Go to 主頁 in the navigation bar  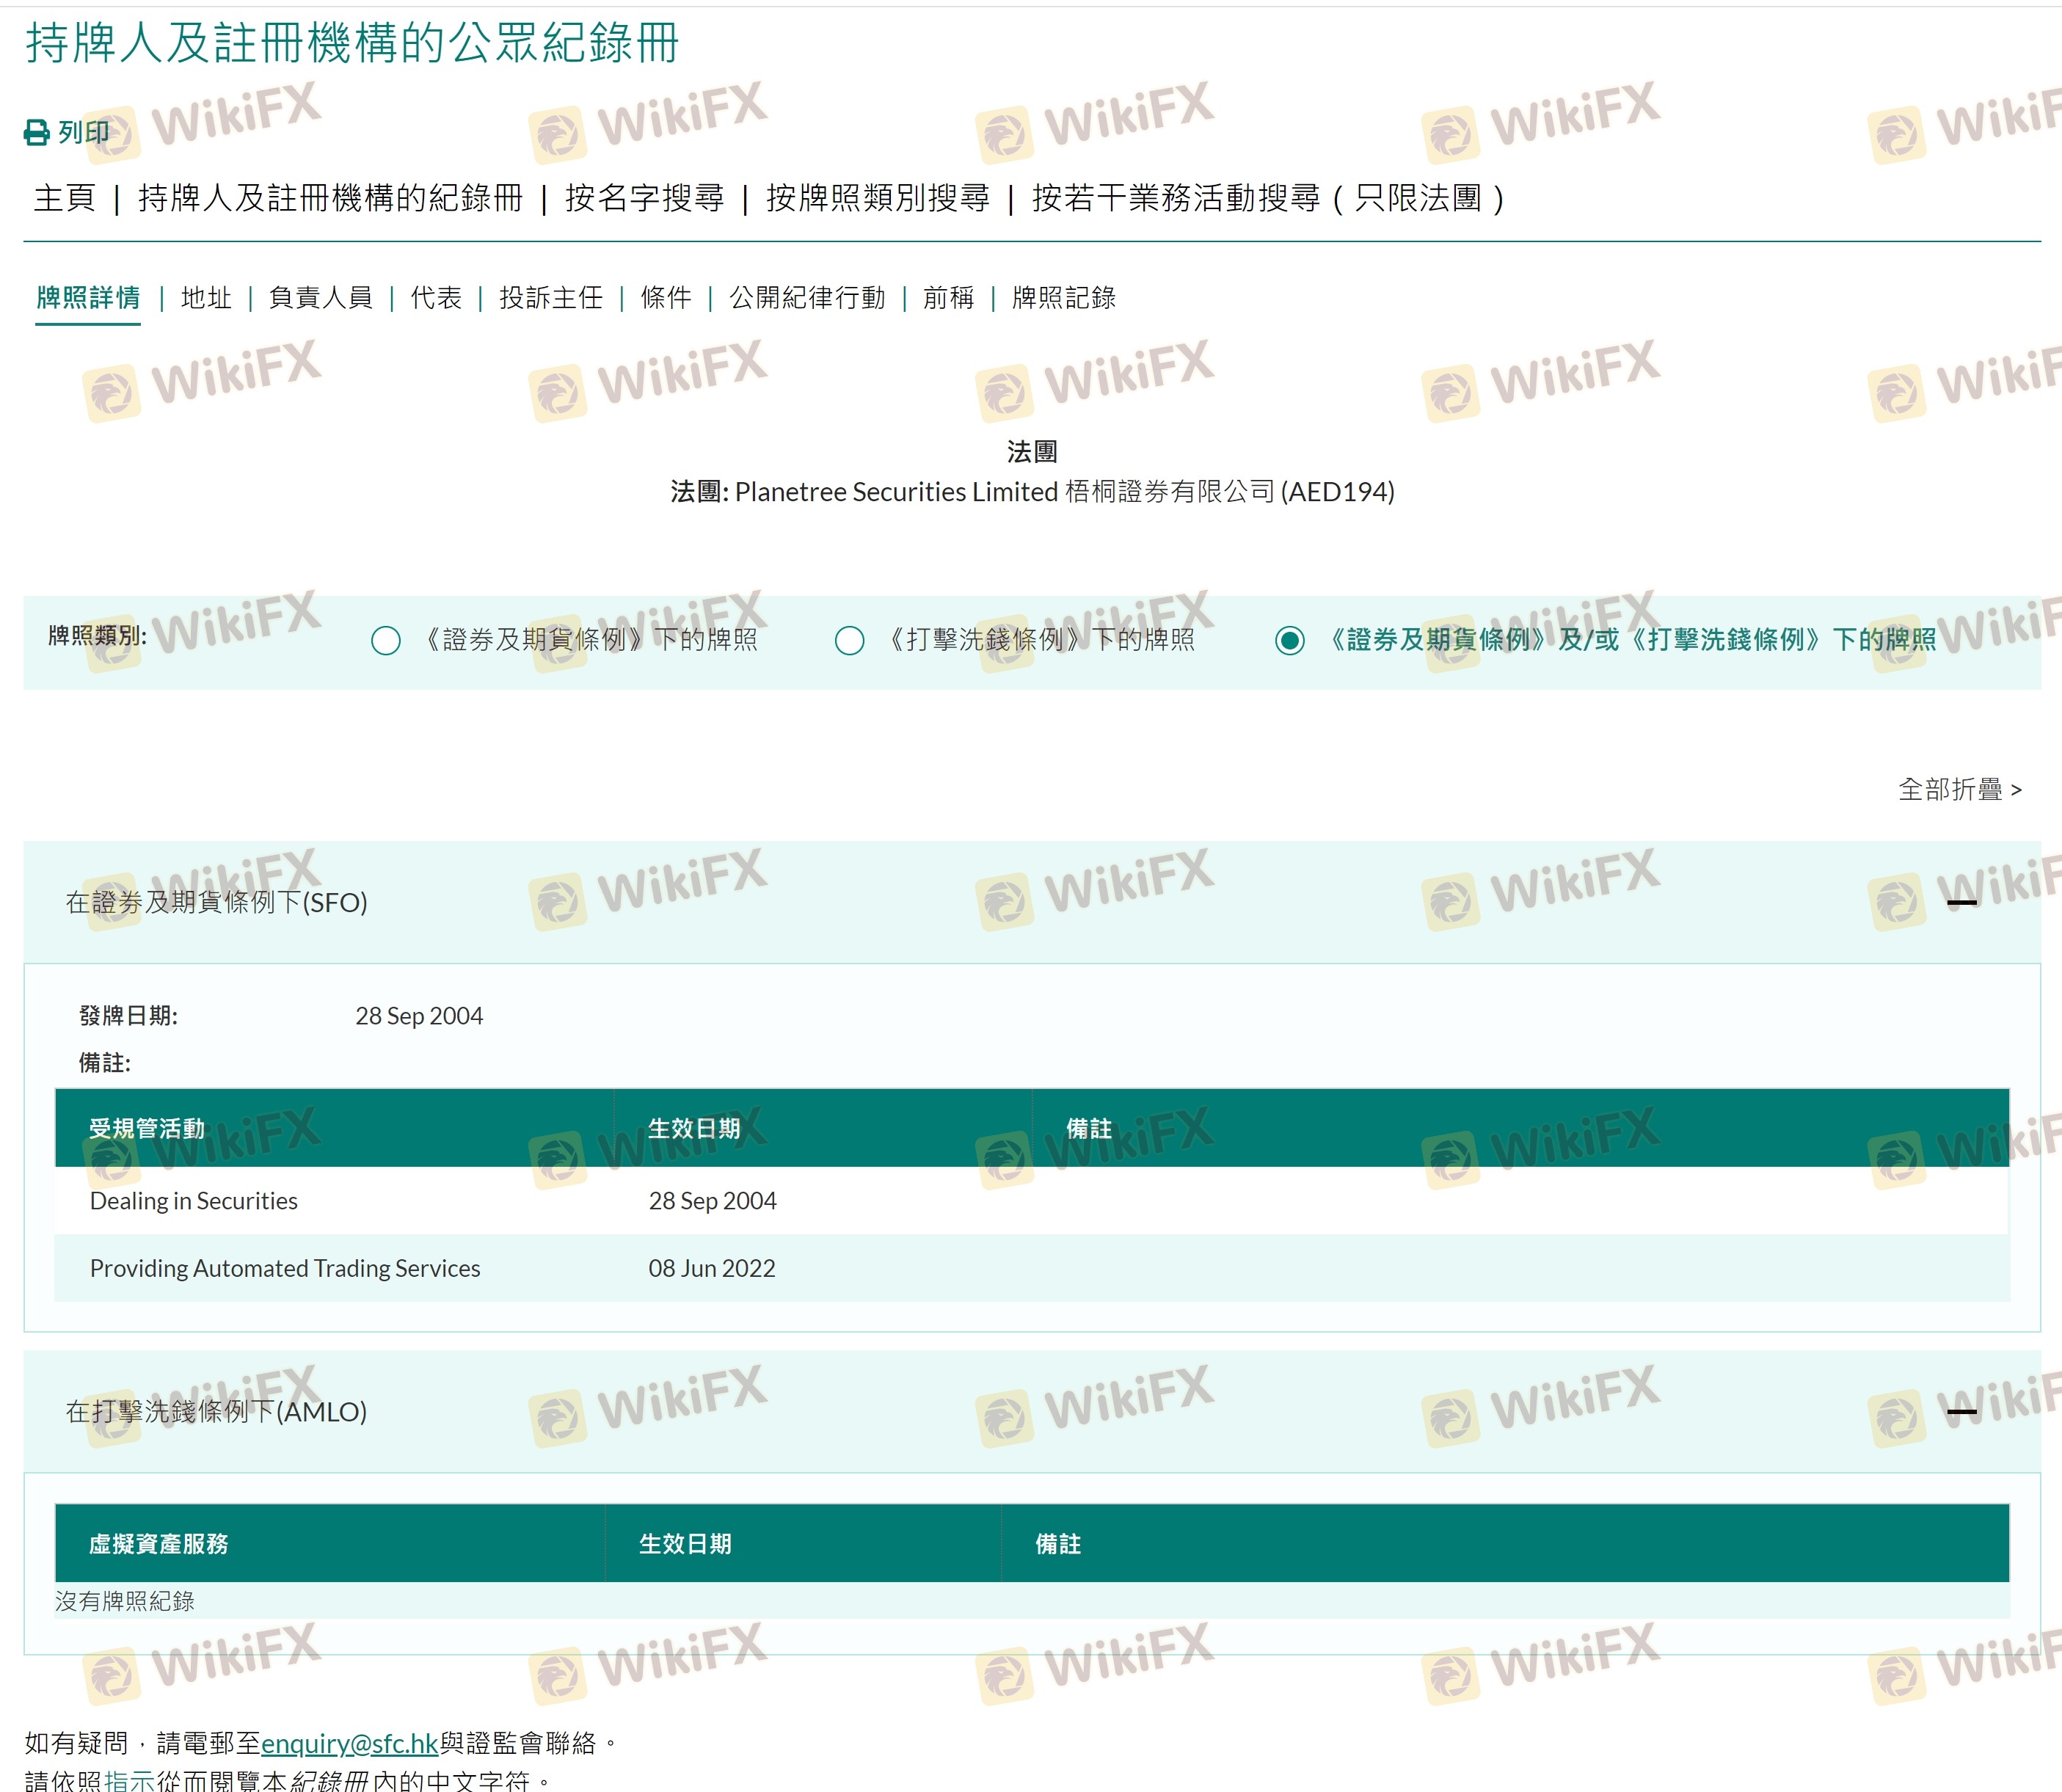pyautogui.click(x=64, y=198)
